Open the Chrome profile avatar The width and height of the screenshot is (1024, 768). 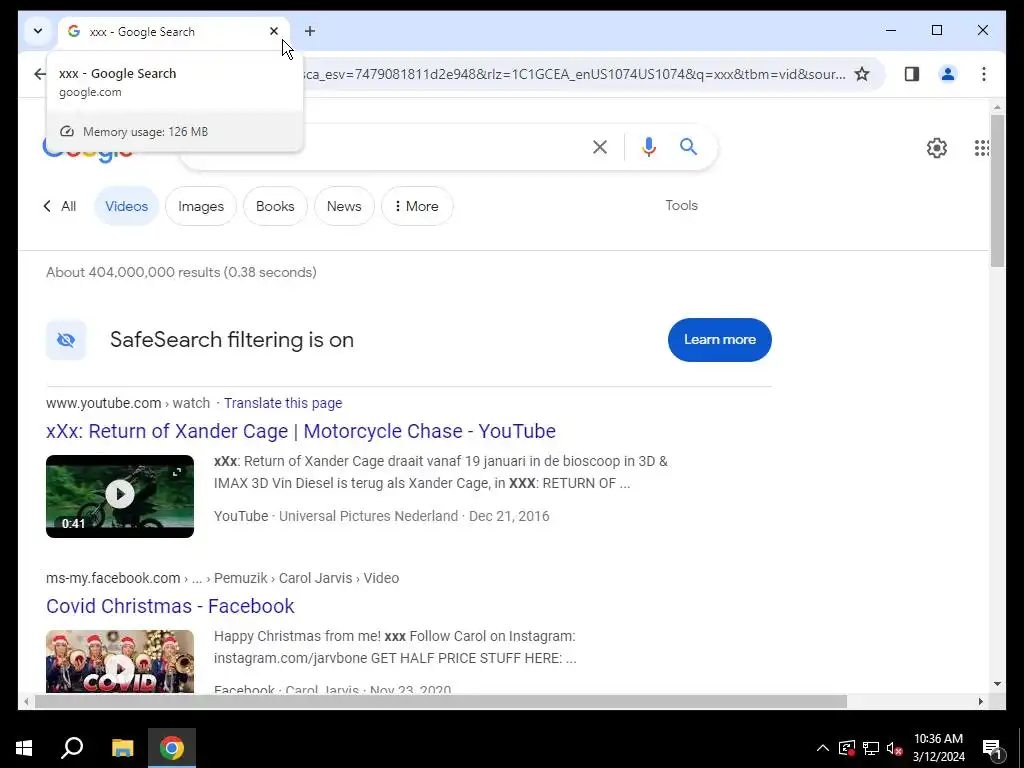948,74
